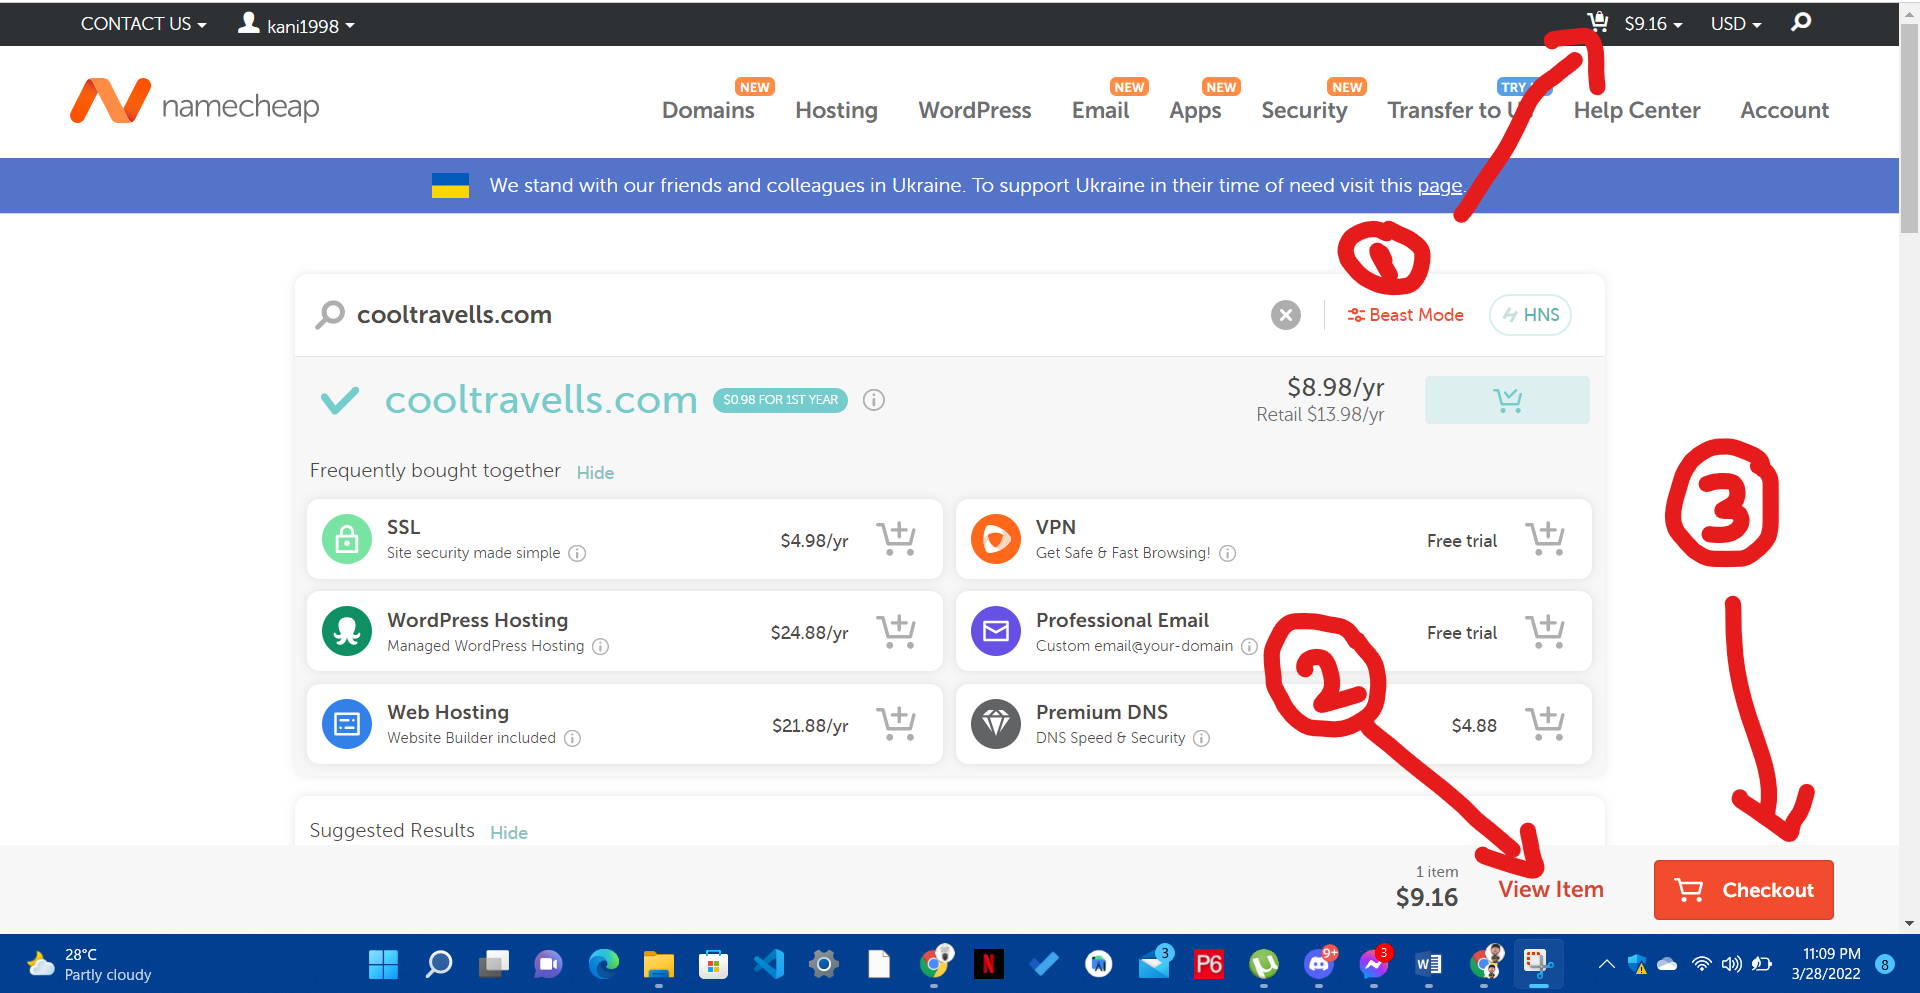The width and height of the screenshot is (1920, 993).
Task: Open the Hosting menu
Action: click(x=836, y=110)
